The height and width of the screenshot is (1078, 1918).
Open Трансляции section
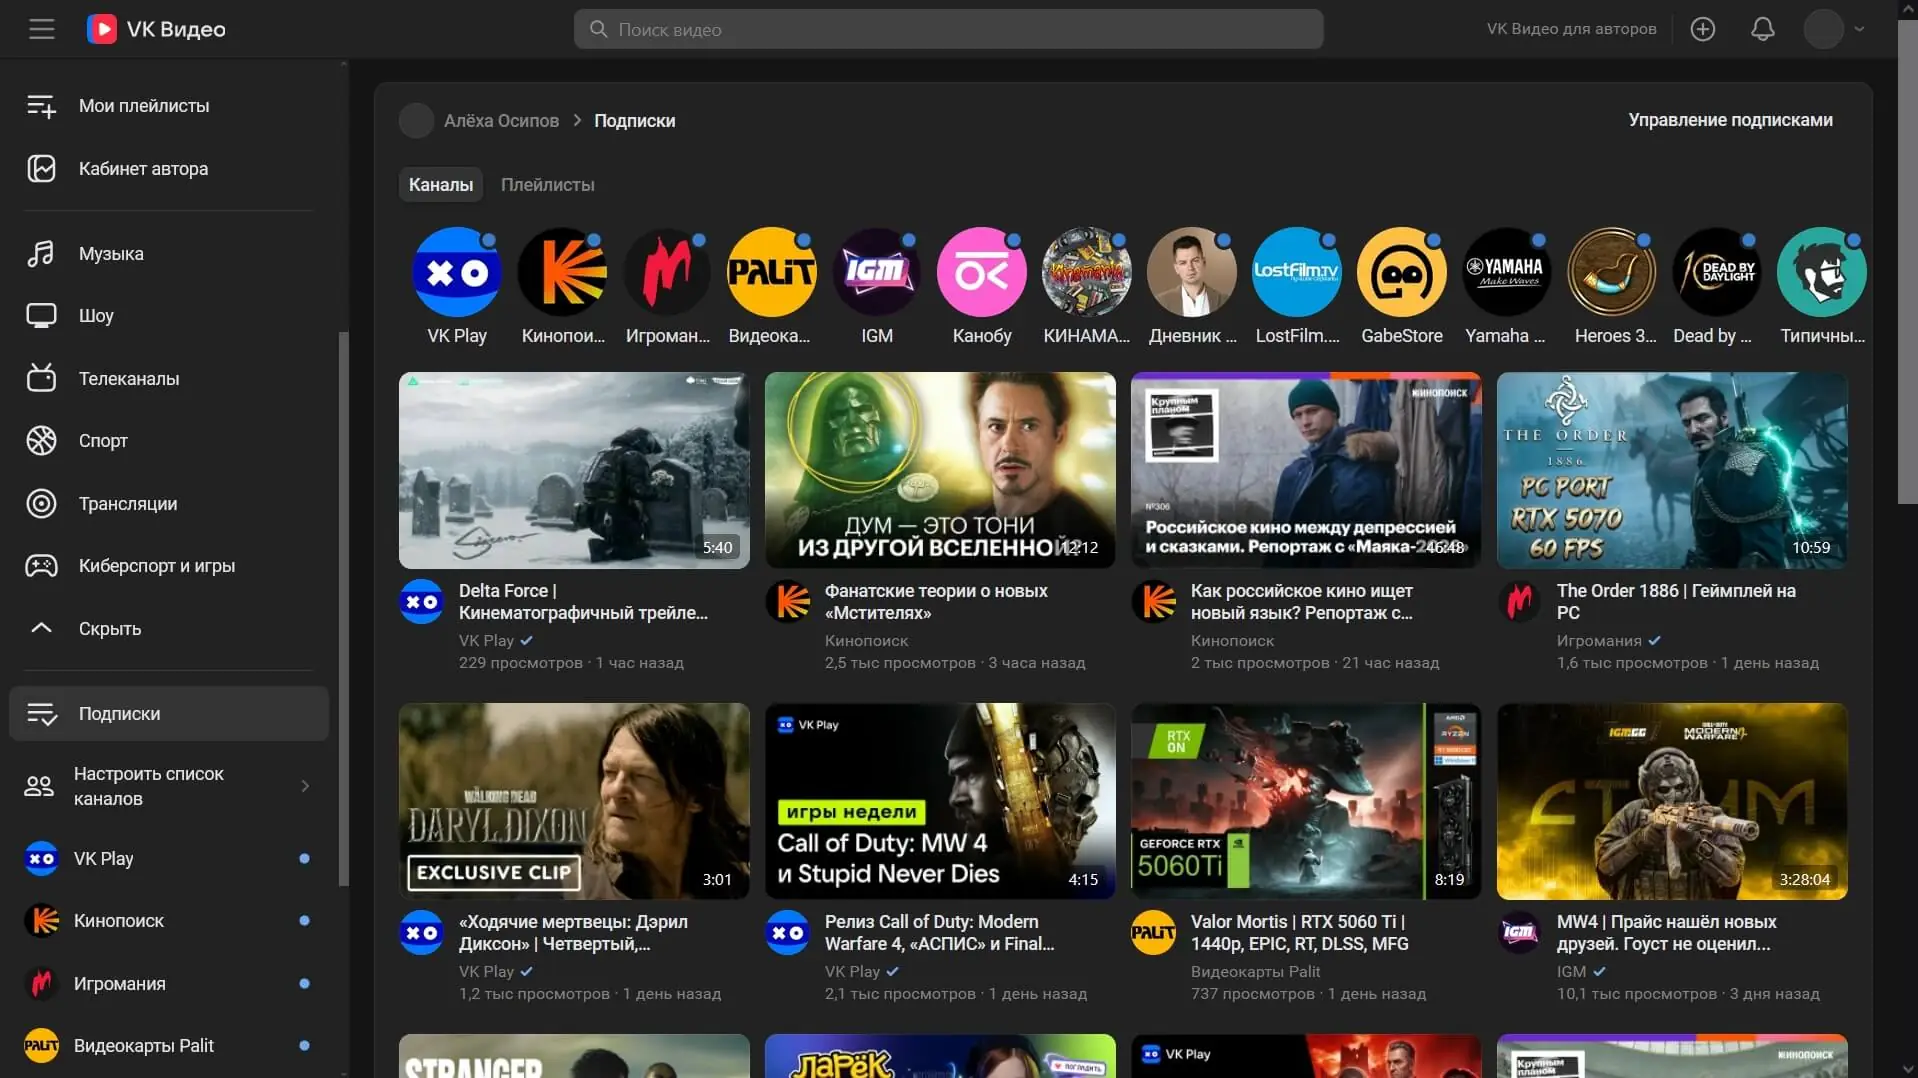168,504
